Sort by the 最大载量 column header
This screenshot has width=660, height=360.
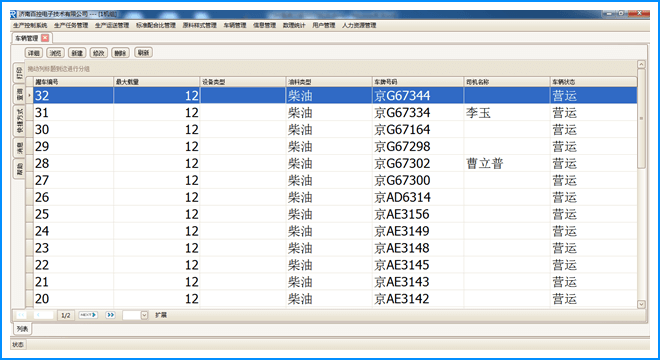pyautogui.click(x=157, y=82)
